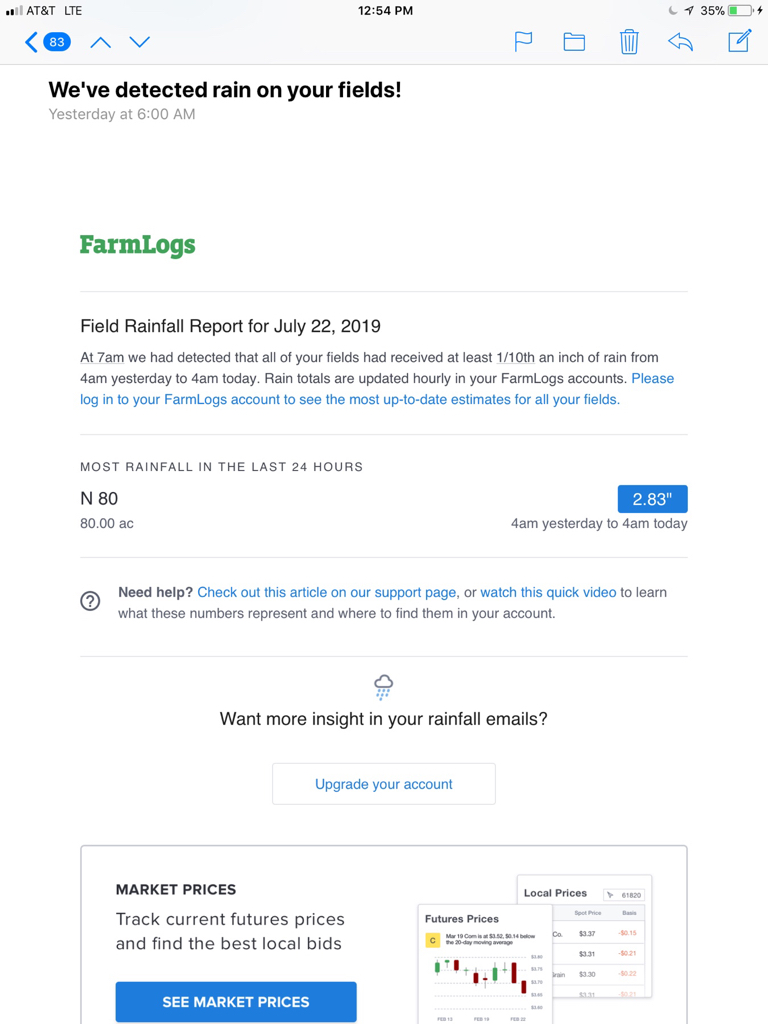
Task: Click Upgrade your account button
Action: (384, 784)
